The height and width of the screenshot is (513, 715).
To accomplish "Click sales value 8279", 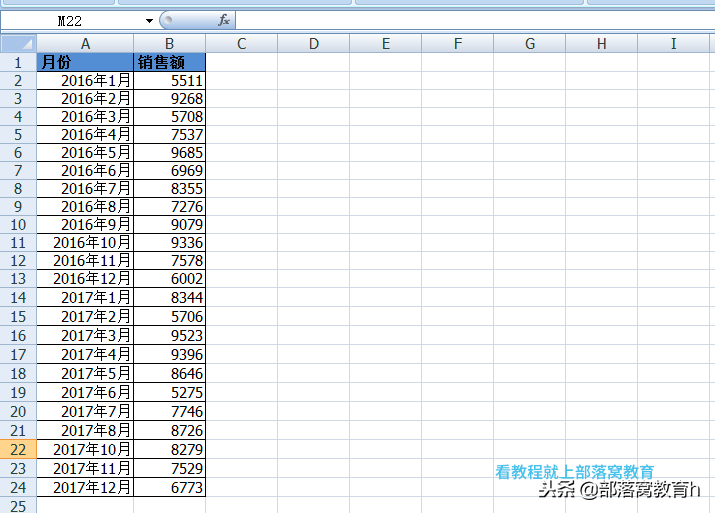I will [170, 449].
